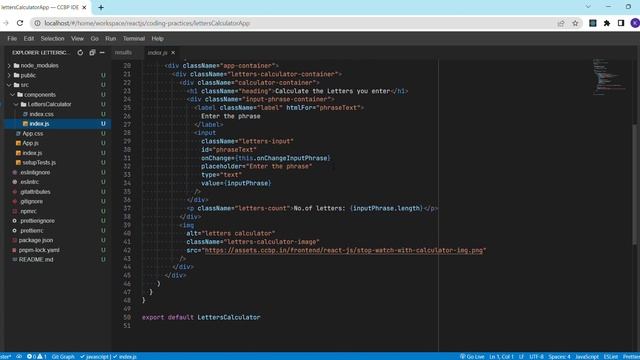Select the JavaScript language mode
The height and width of the screenshot is (360, 640).
[587, 356]
